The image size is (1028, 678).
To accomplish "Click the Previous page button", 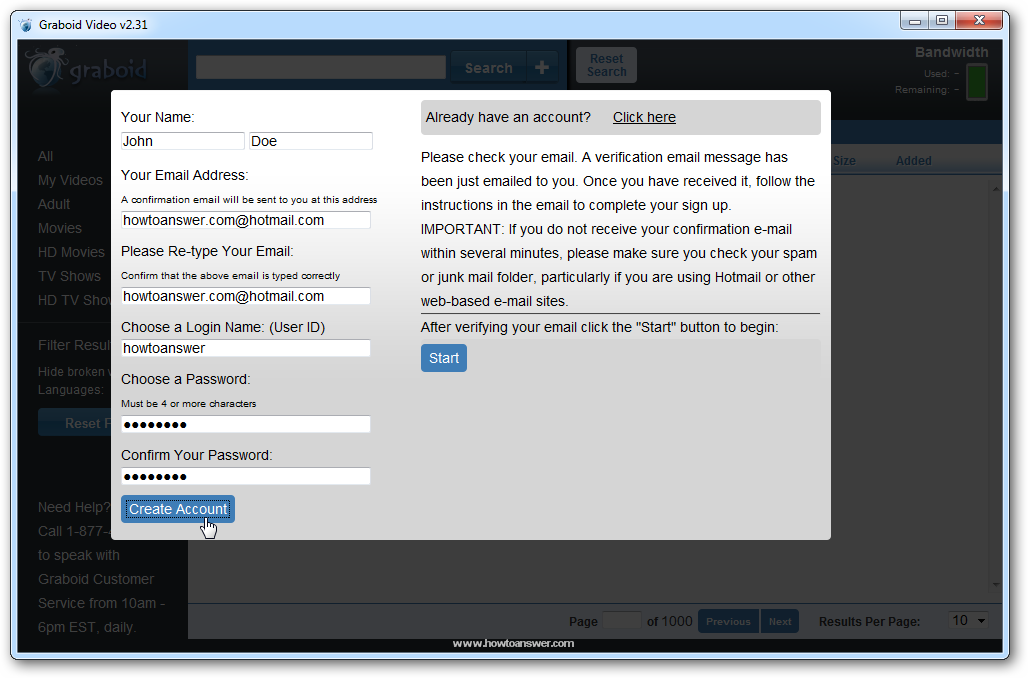I will pyautogui.click(x=728, y=621).
